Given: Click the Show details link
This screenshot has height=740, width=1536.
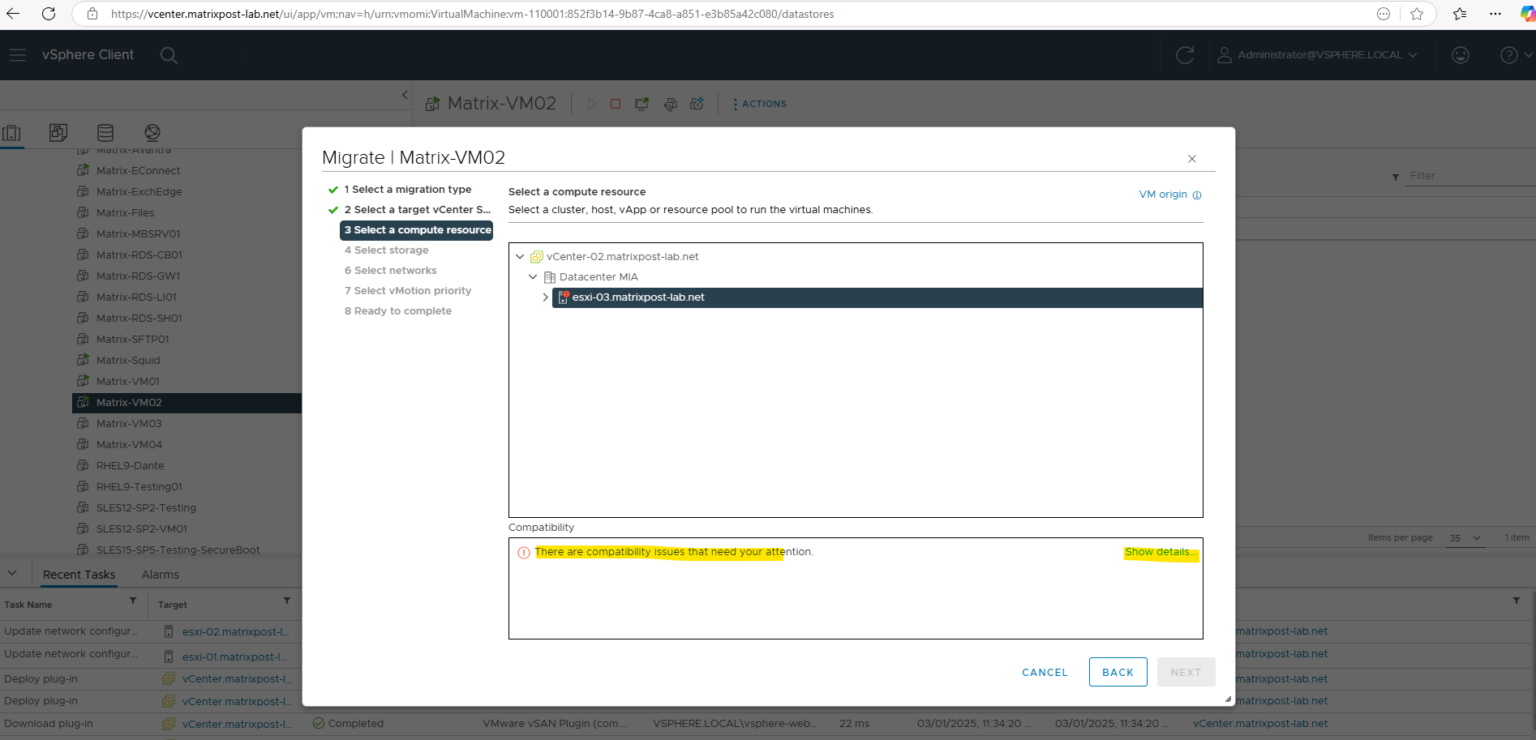Looking at the screenshot, I should pos(1160,551).
